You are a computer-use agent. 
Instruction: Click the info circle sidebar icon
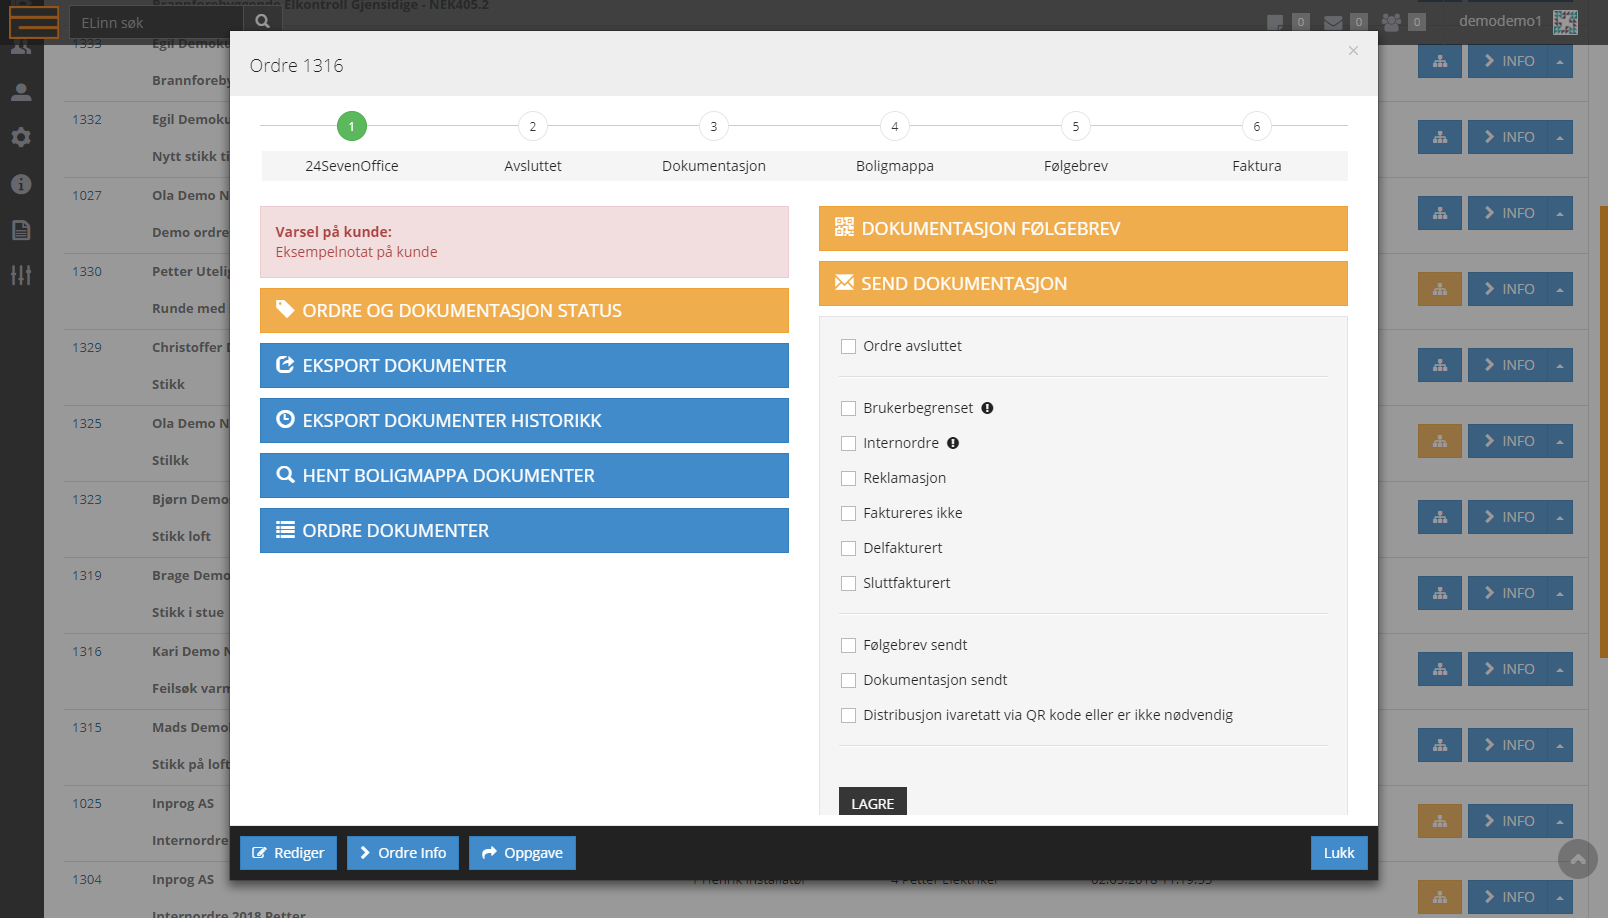pos(21,184)
